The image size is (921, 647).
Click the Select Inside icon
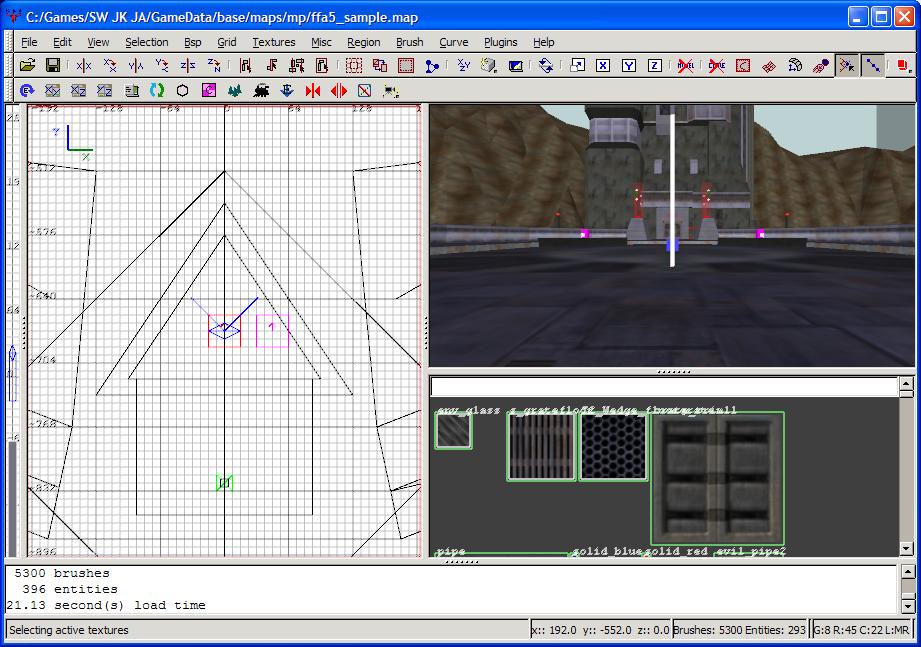(322, 65)
